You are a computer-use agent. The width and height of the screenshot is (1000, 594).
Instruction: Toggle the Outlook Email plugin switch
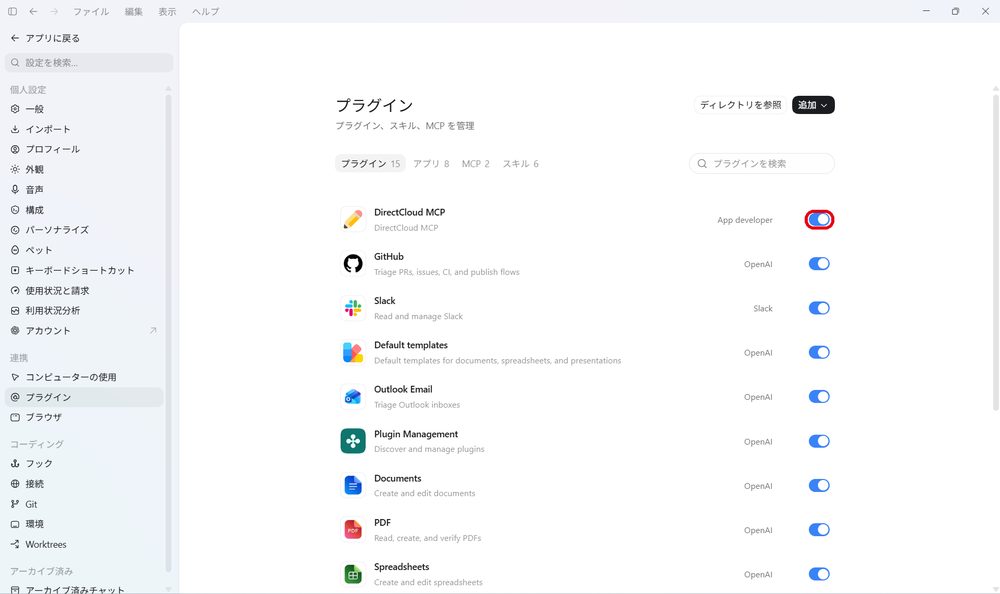pos(819,397)
